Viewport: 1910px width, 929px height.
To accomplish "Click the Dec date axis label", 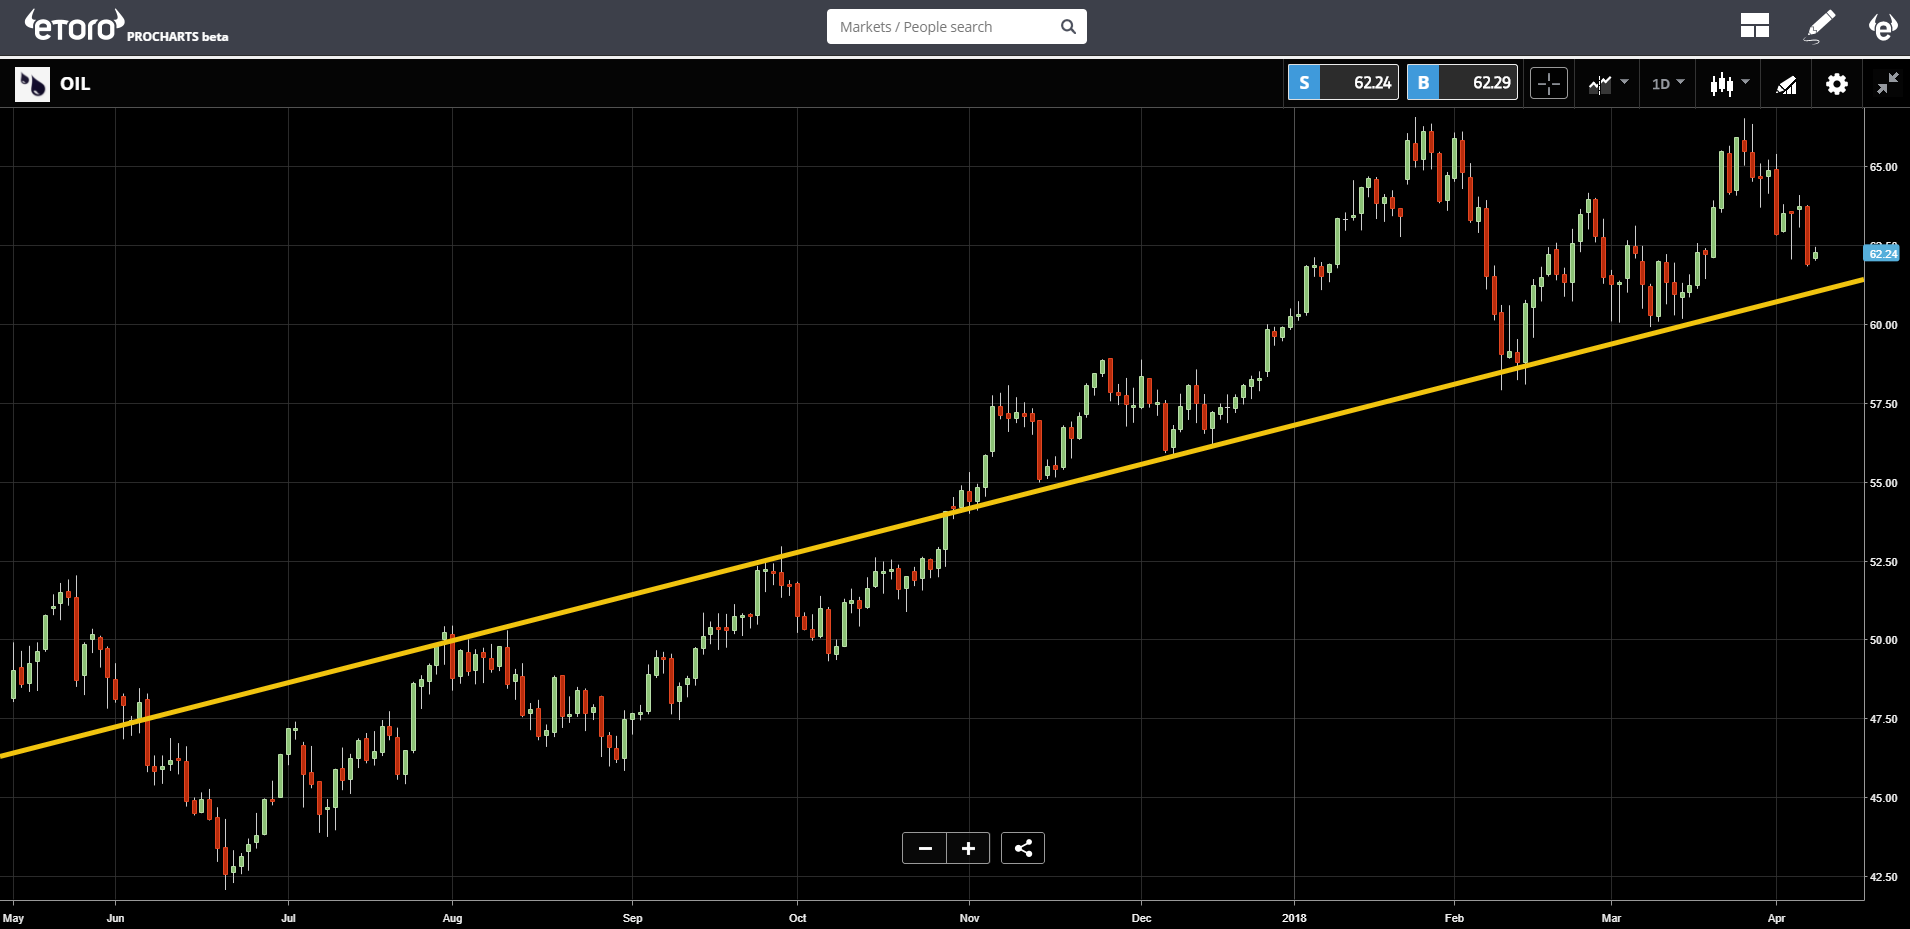I will click(1141, 918).
